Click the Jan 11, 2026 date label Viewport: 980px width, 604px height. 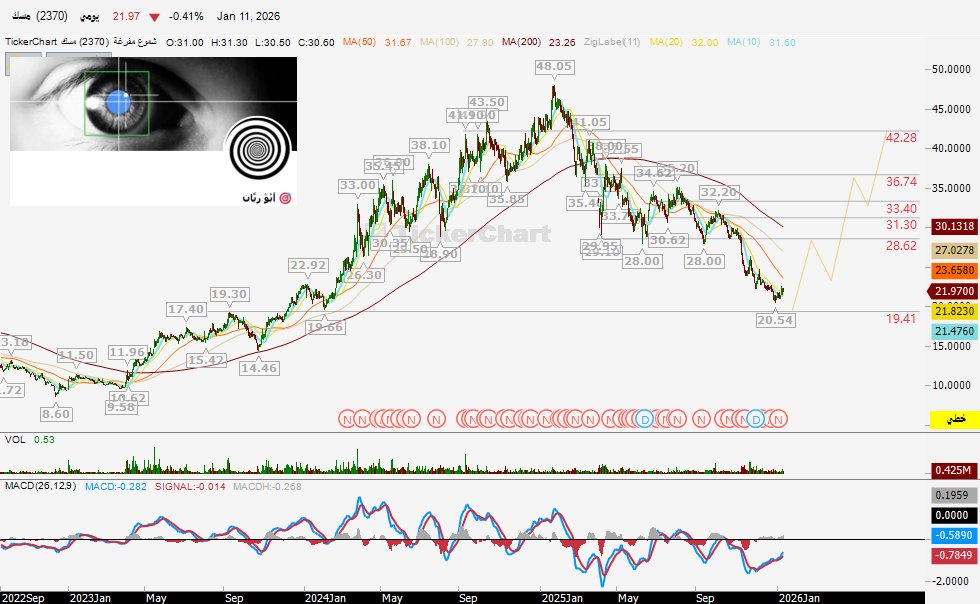(x=248, y=16)
